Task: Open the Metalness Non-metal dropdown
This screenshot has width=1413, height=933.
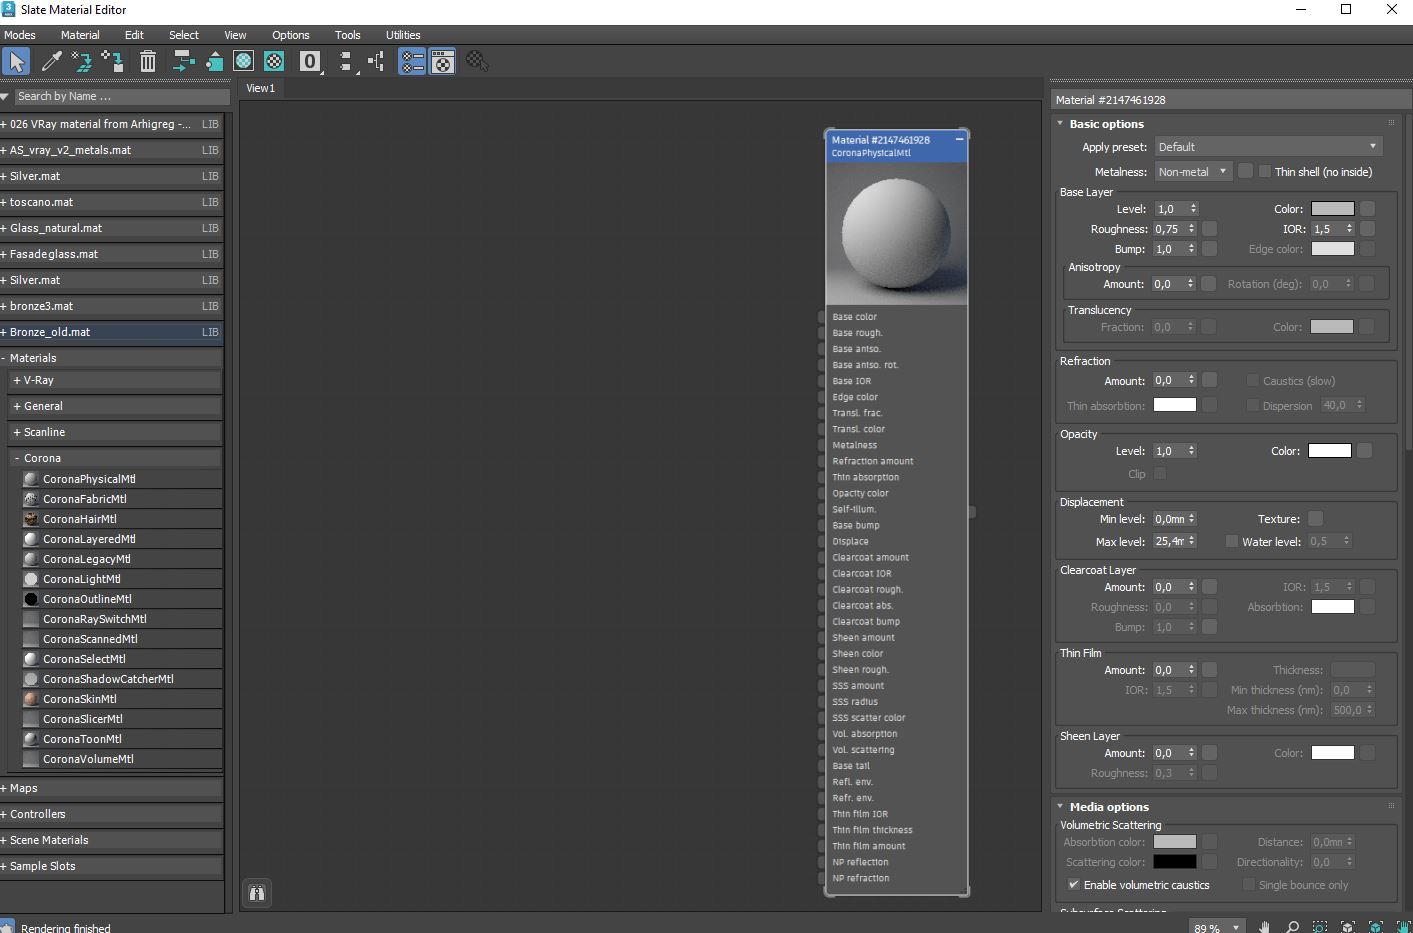Action: click(1192, 172)
